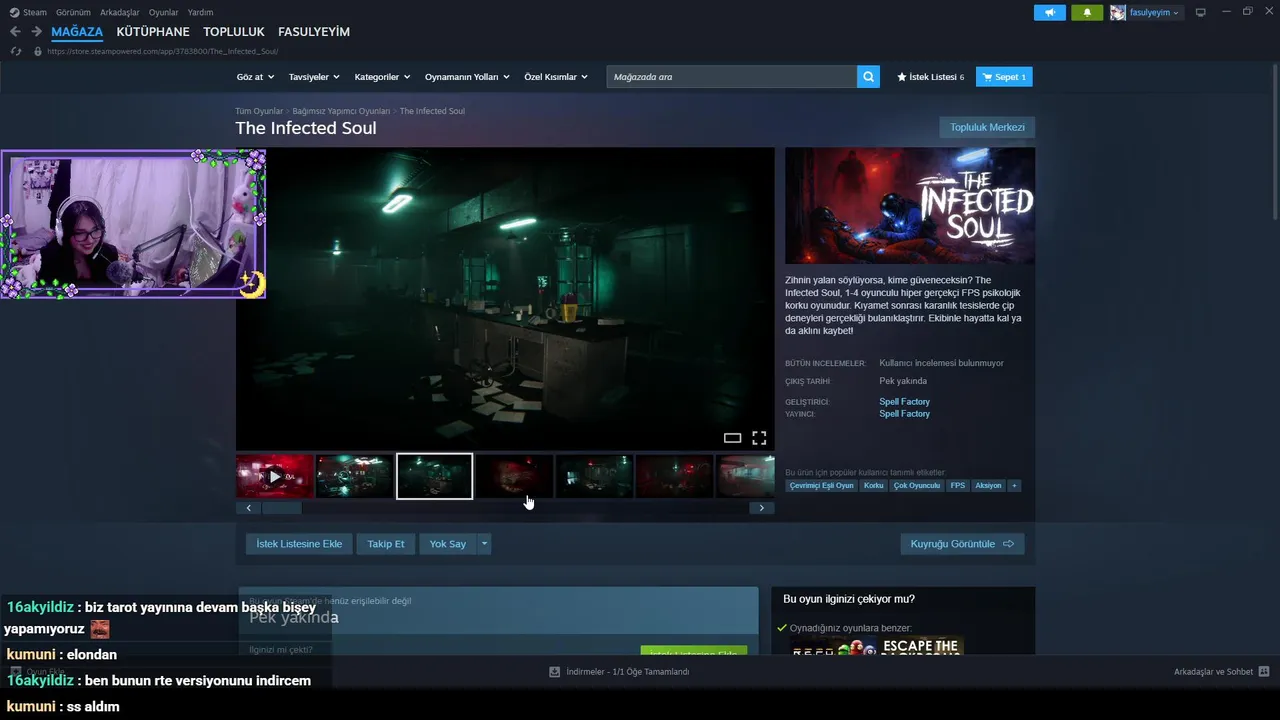The image size is (1280, 720).
Task: Open Topluluk Merkezi
Action: (x=987, y=127)
